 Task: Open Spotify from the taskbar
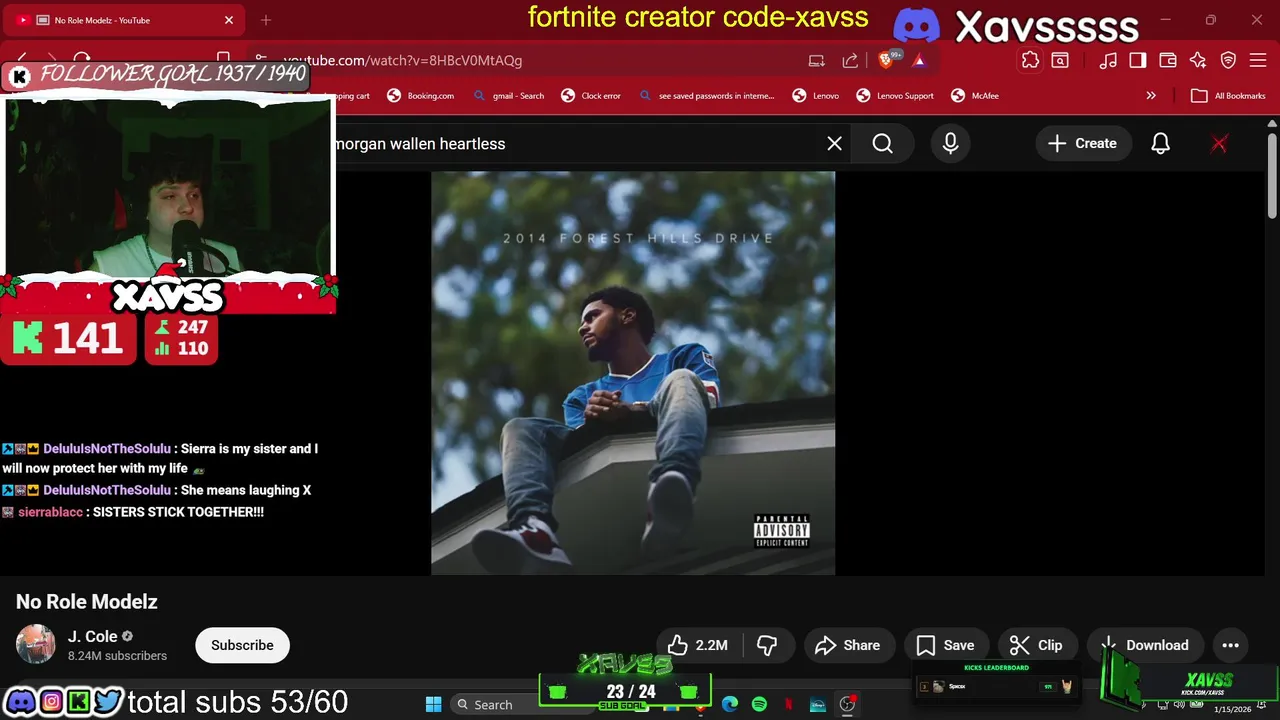pyautogui.click(x=759, y=704)
